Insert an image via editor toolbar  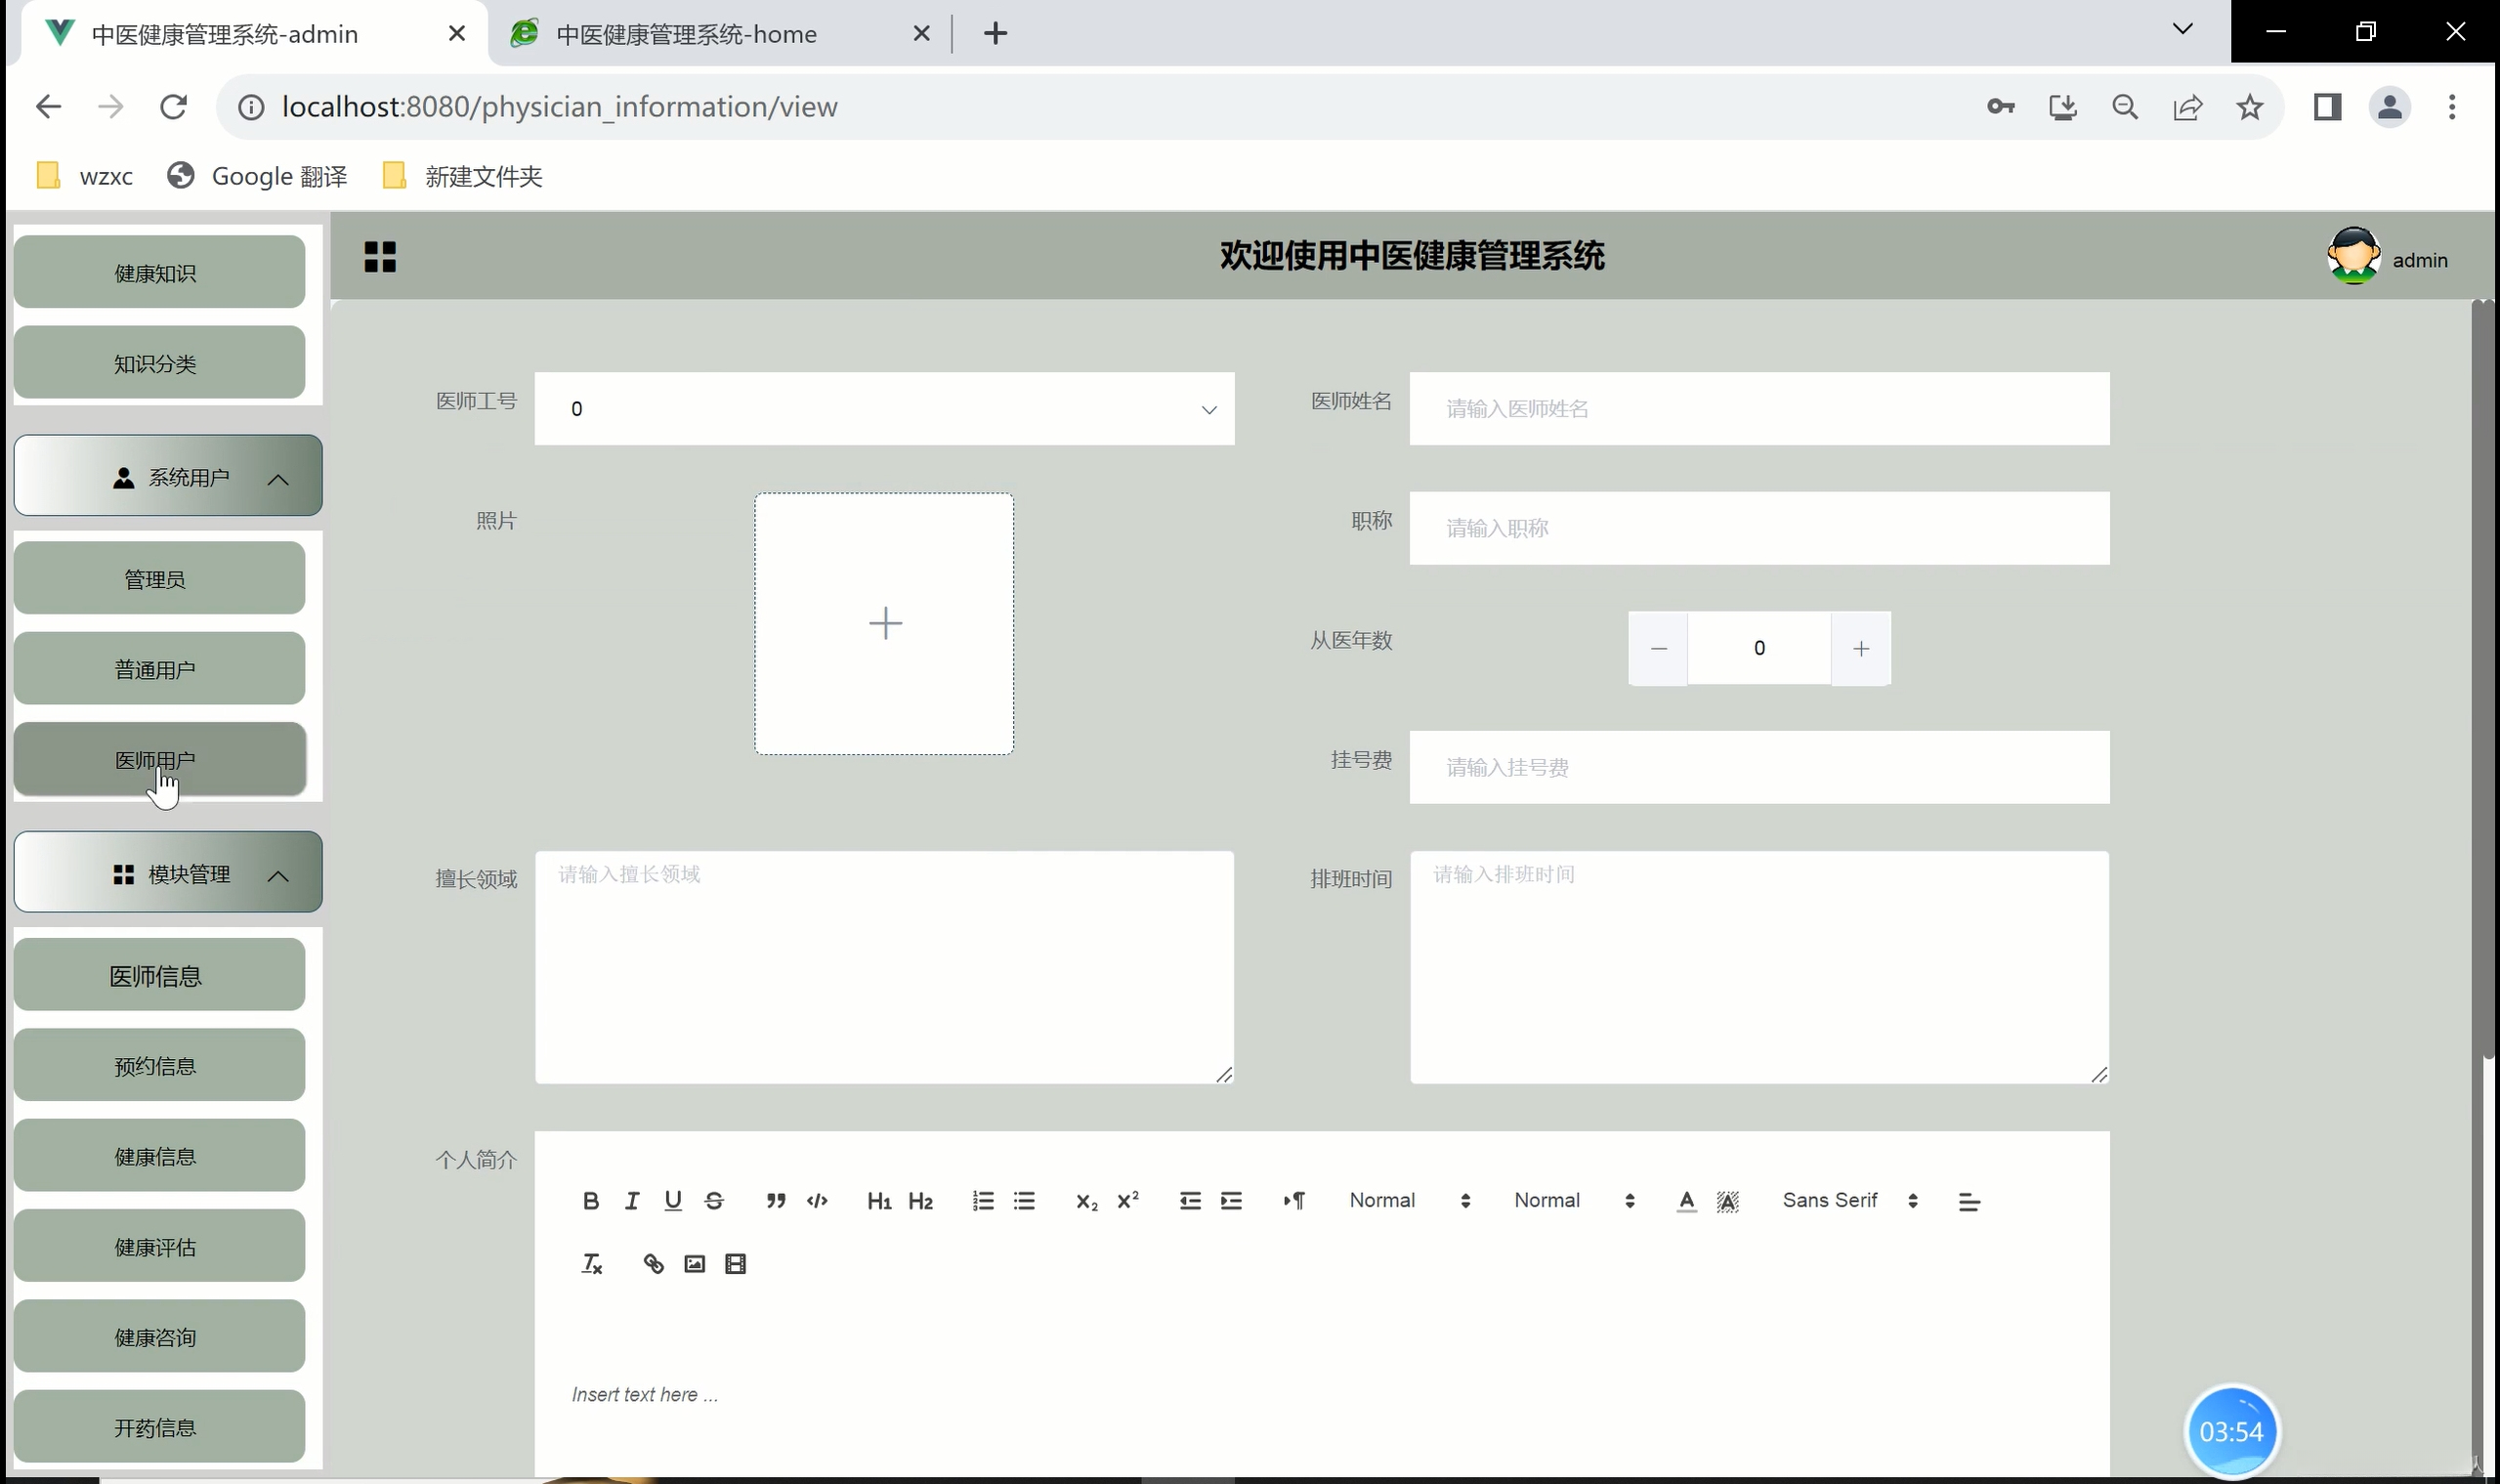[694, 1264]
